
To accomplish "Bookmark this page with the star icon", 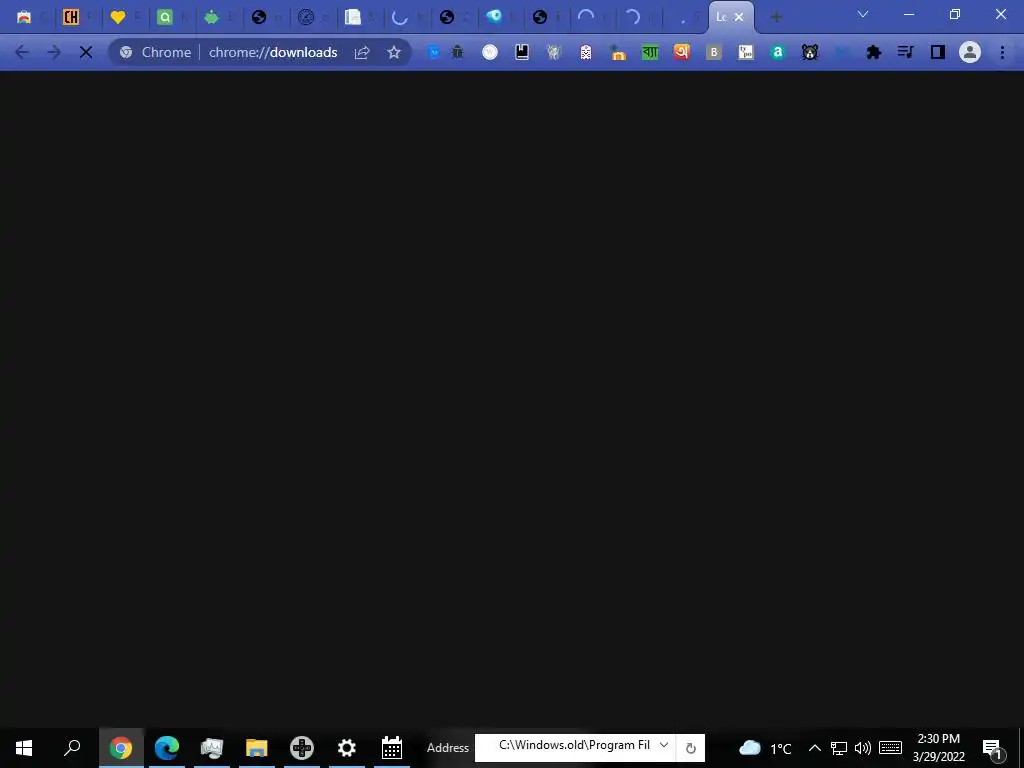I will pyautogui.click(x=394, y=52).
